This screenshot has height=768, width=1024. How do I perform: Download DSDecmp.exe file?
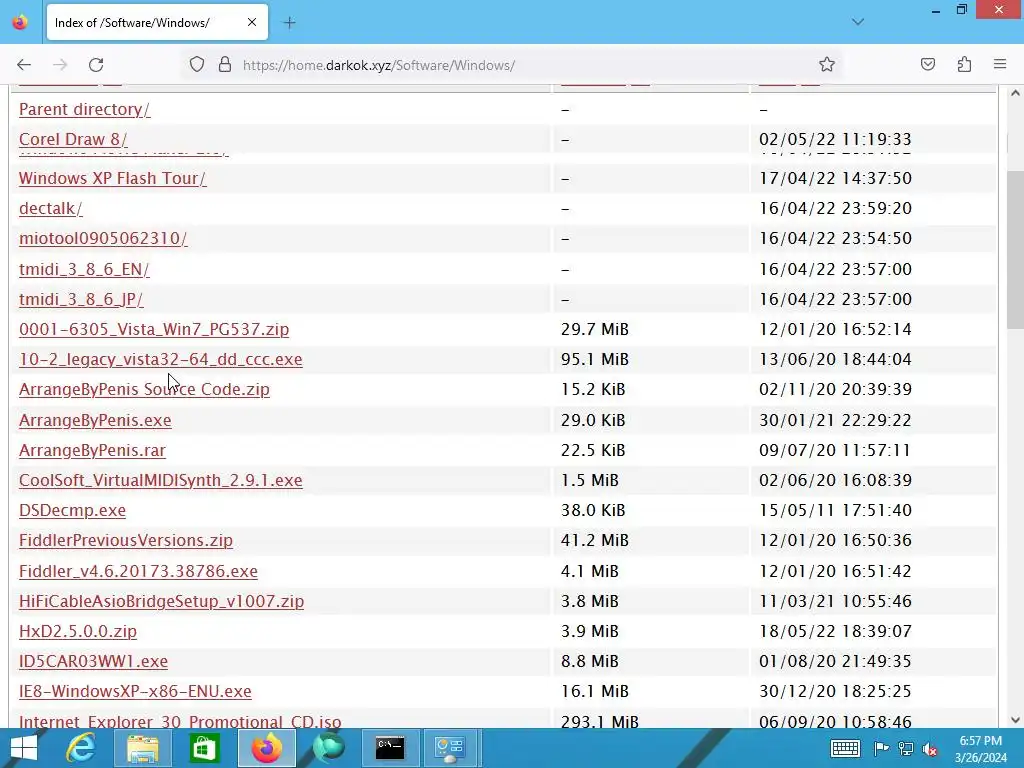pyautogui.click(x=72, y=509)
